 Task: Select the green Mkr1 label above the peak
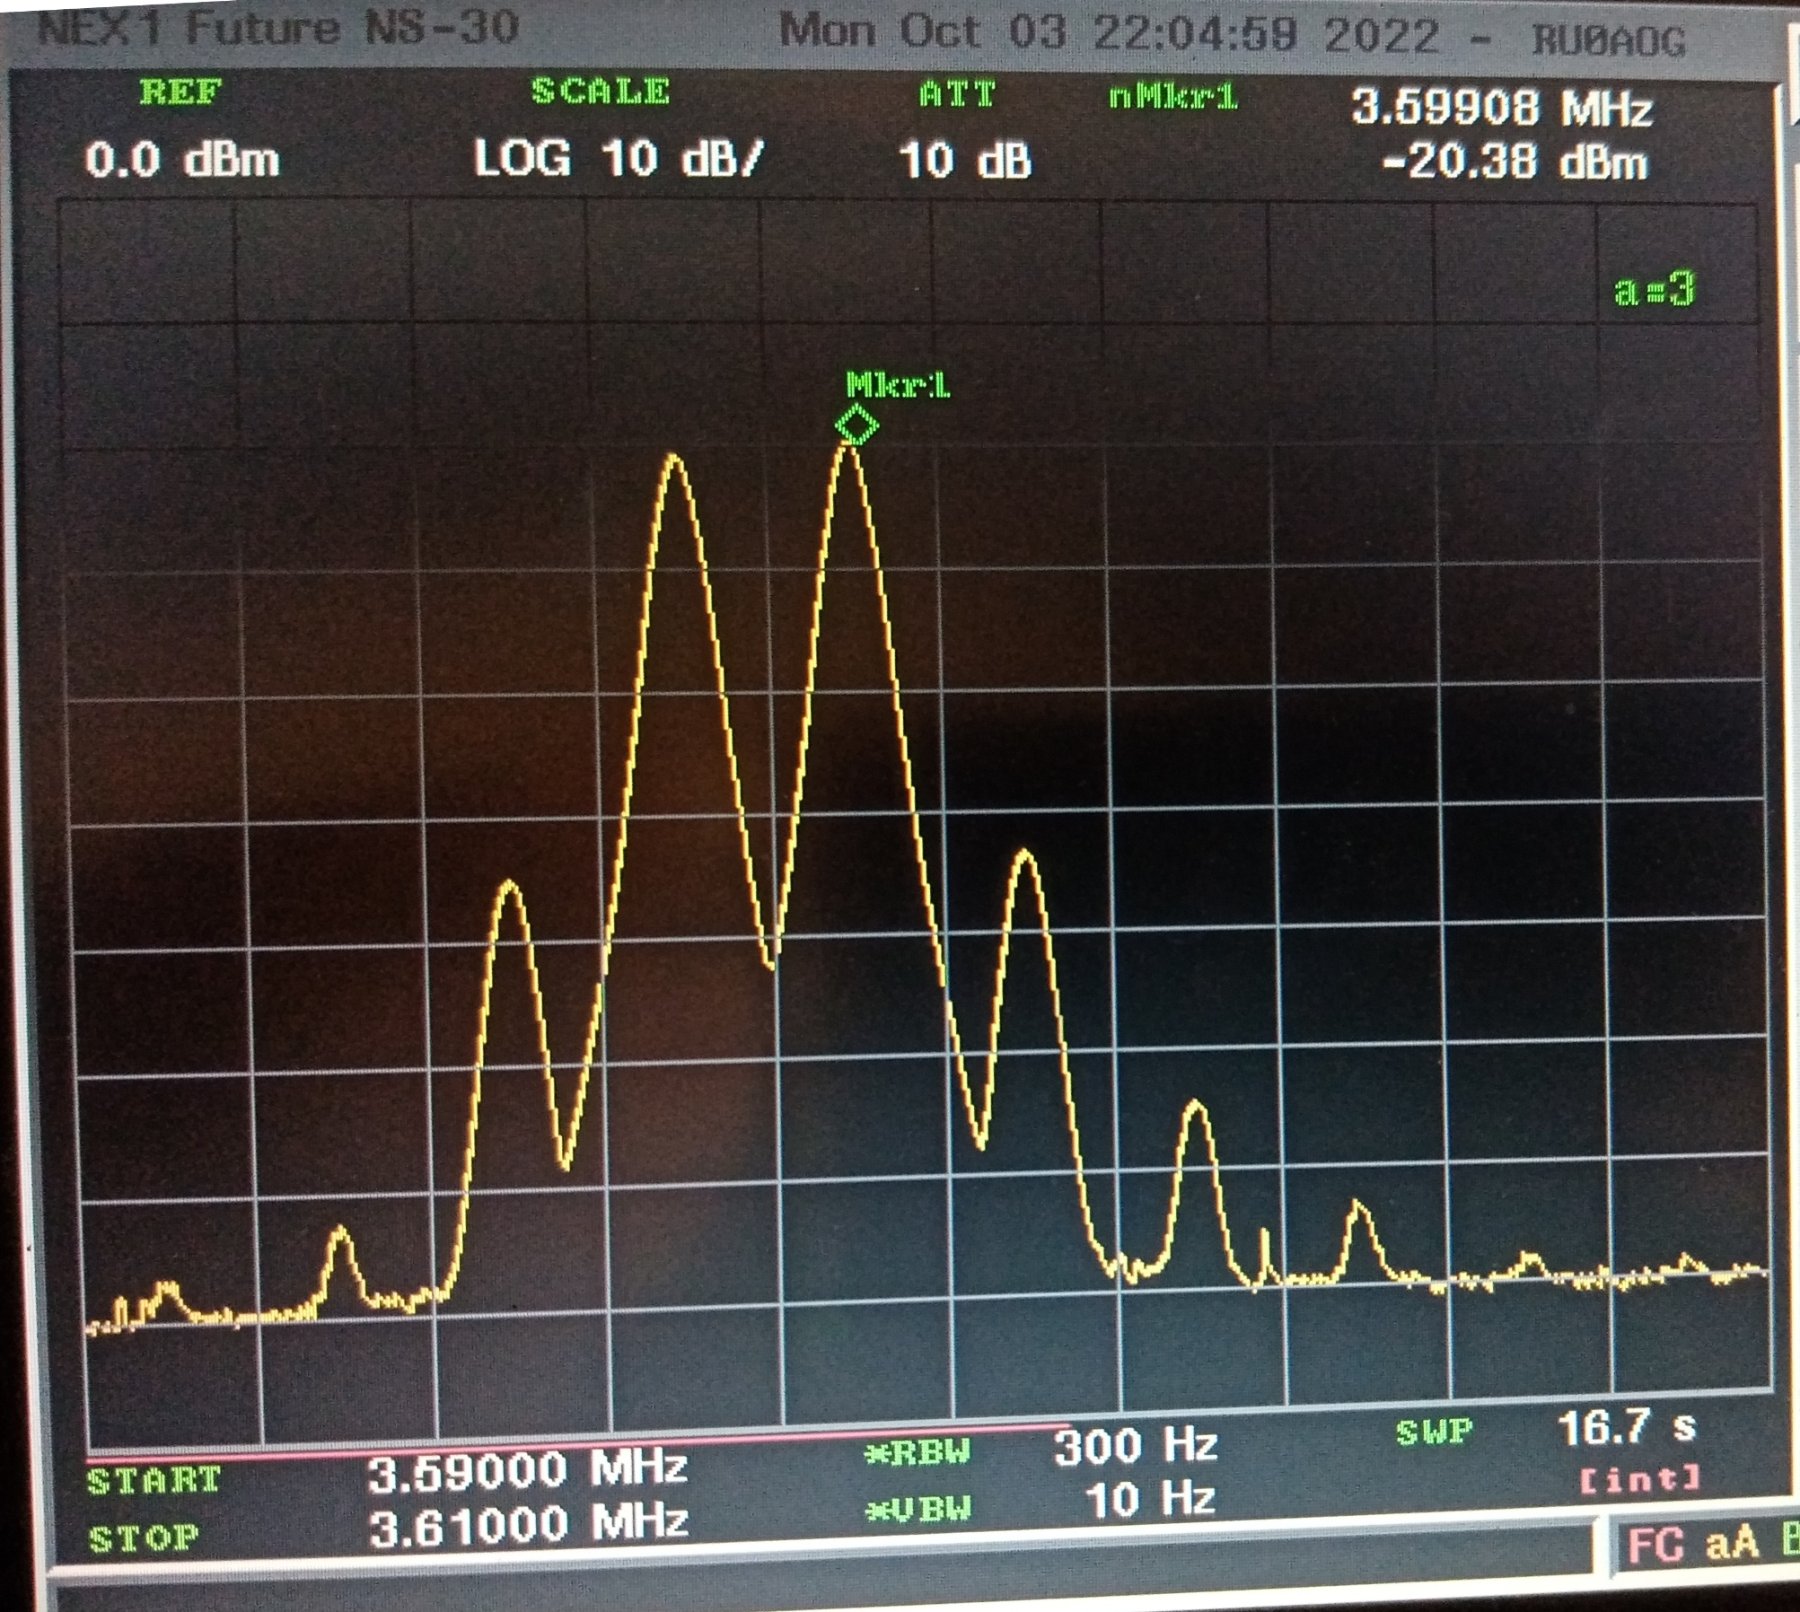(x=897, y=385)
